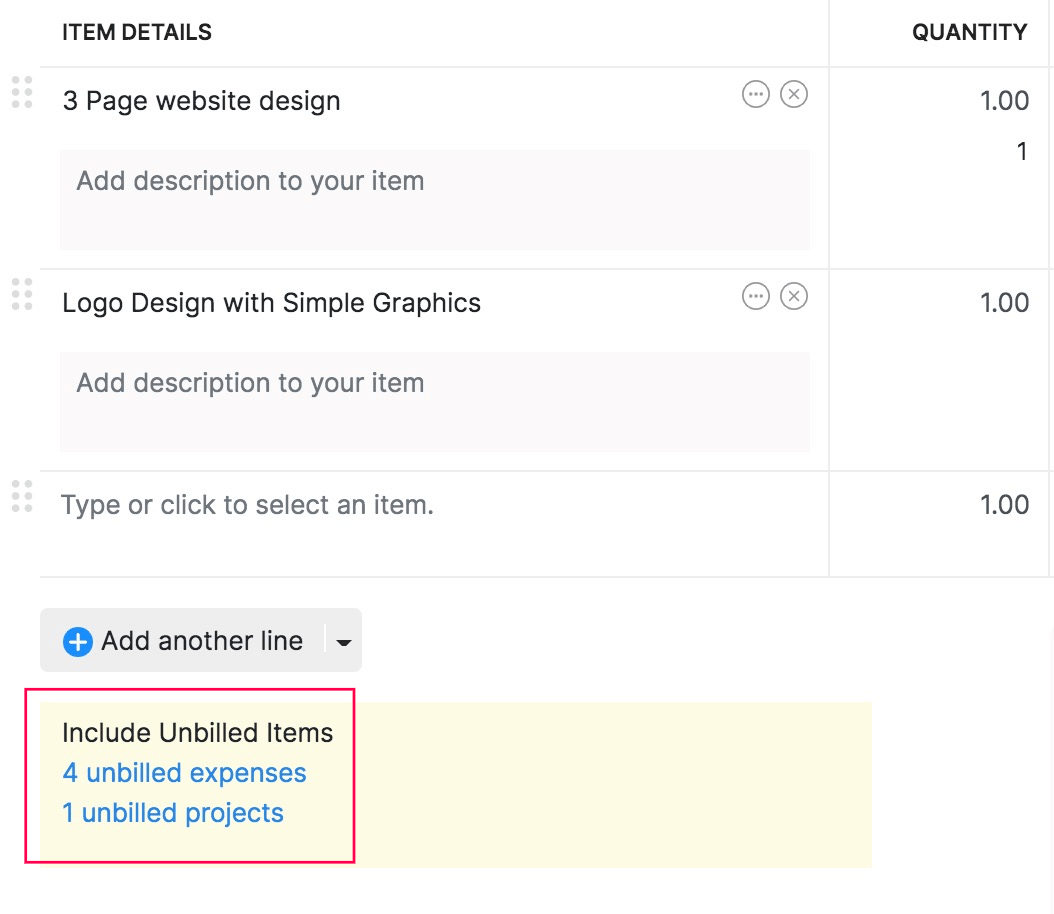Click drag handle of 3 Page website design row
This screenshot has height=914, width=1054.
pos(22,92)
